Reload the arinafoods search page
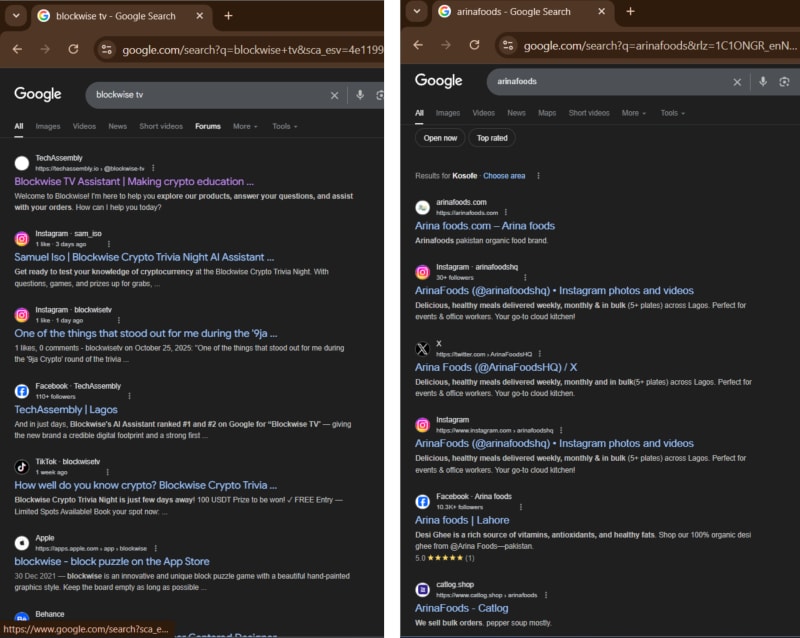800x638 pixels. [x=474, y=45]
